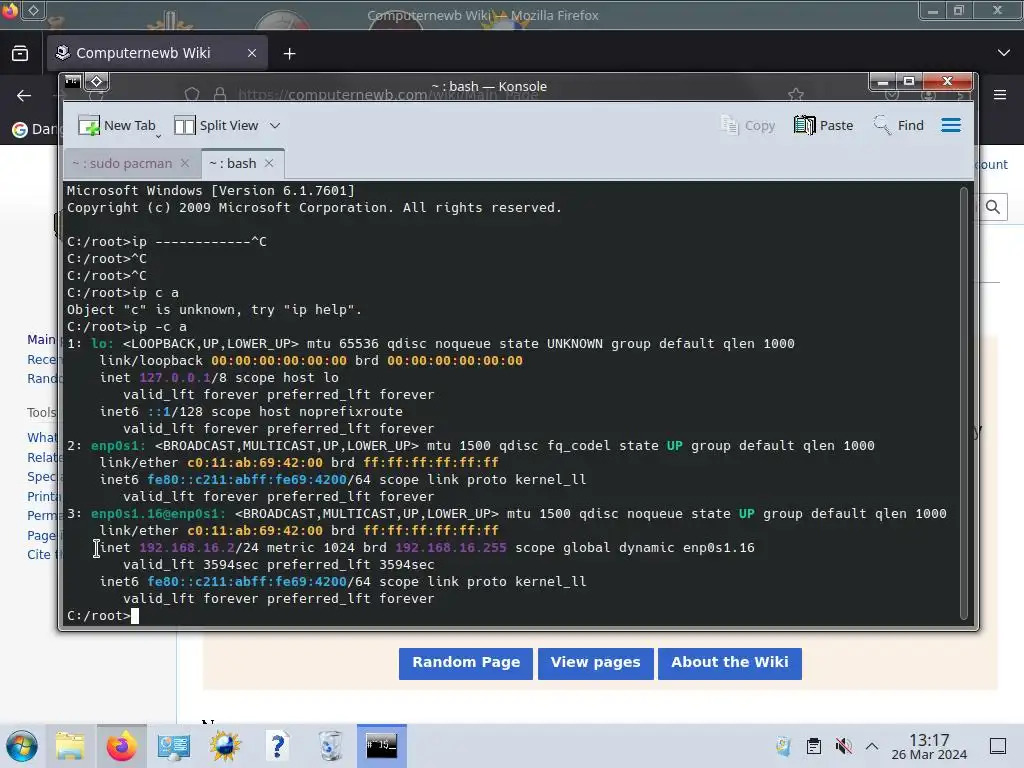Click the show desktop icon
The height and width of the screenshot is (768, 1024).
pyautogui.click(x=998, y=746)
